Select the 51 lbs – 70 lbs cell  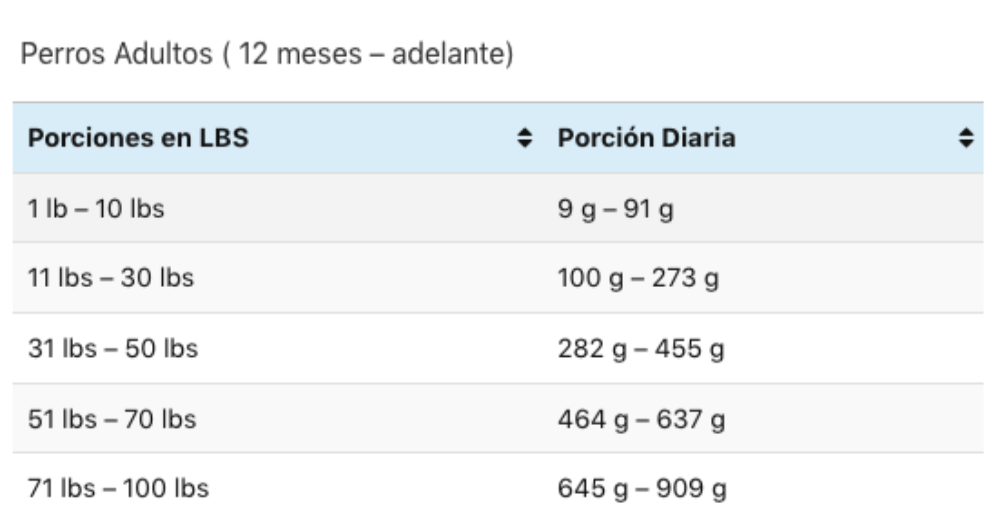[x=278, y=419]
